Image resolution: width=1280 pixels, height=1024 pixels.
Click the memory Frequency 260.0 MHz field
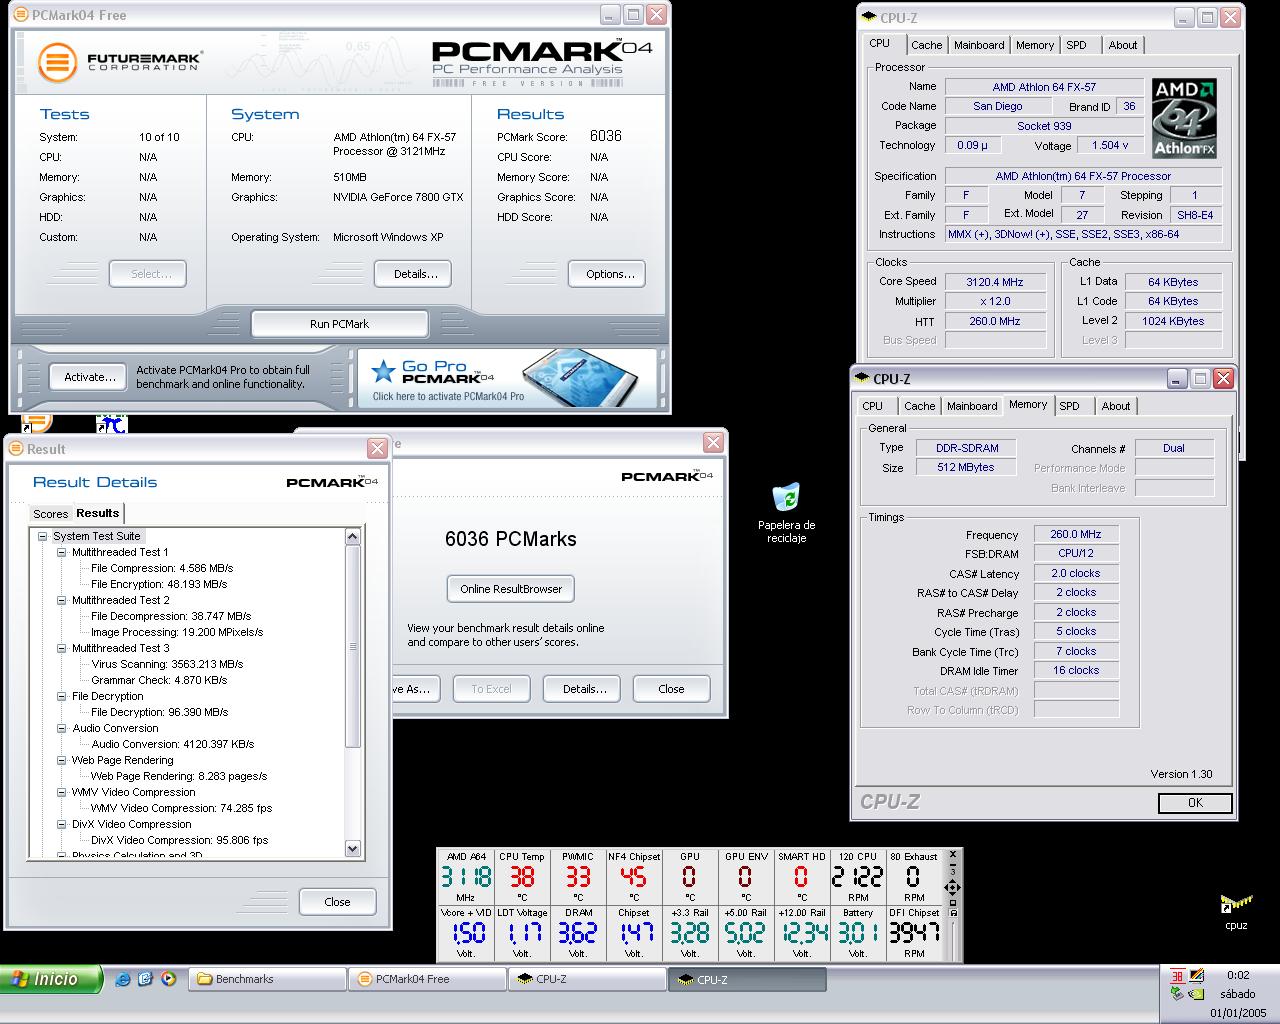coord(1076,534)
